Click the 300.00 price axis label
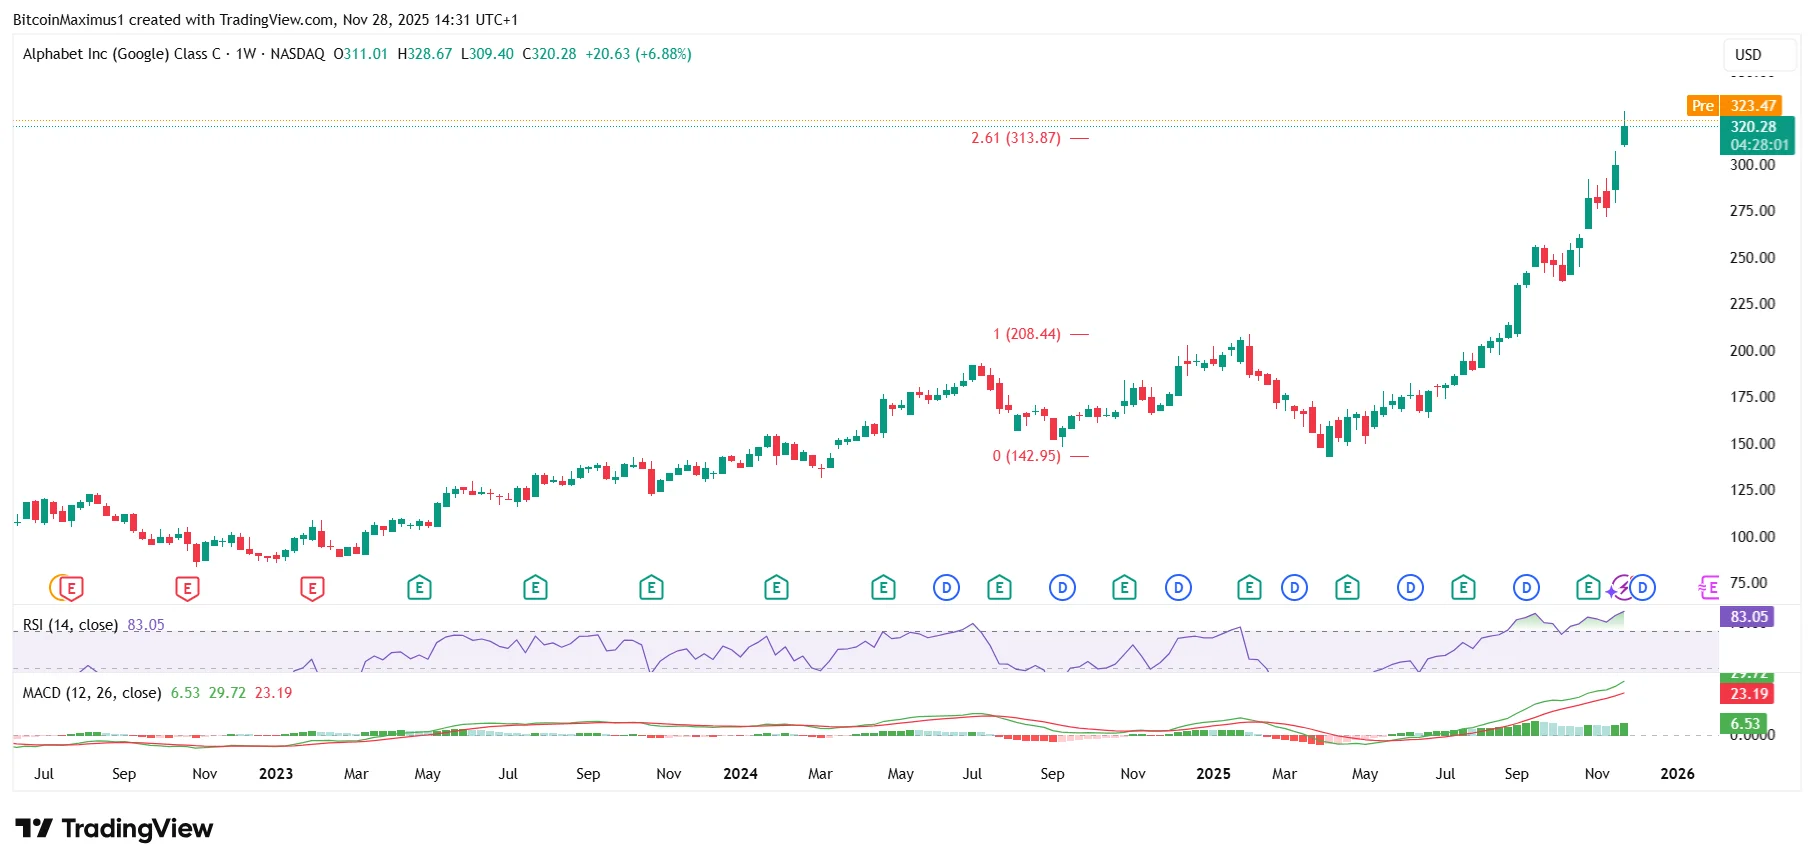 1753,165
